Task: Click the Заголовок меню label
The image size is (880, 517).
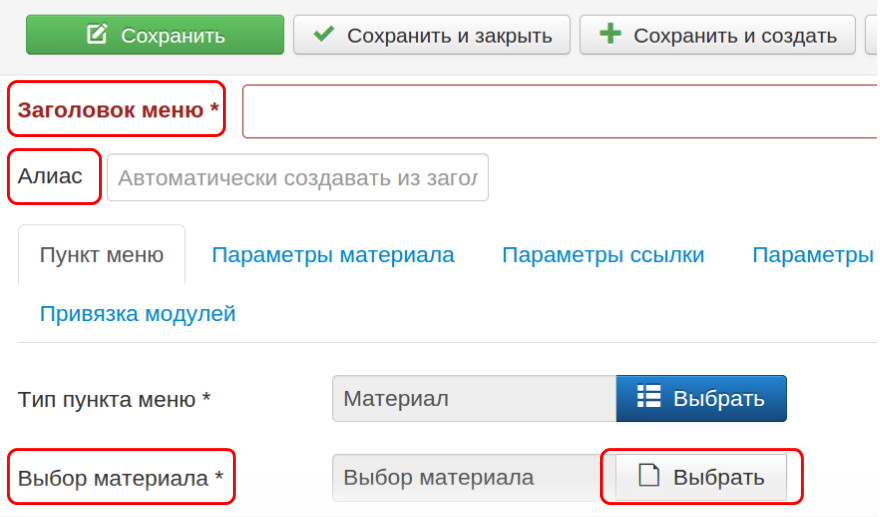Action: [118, 110]
